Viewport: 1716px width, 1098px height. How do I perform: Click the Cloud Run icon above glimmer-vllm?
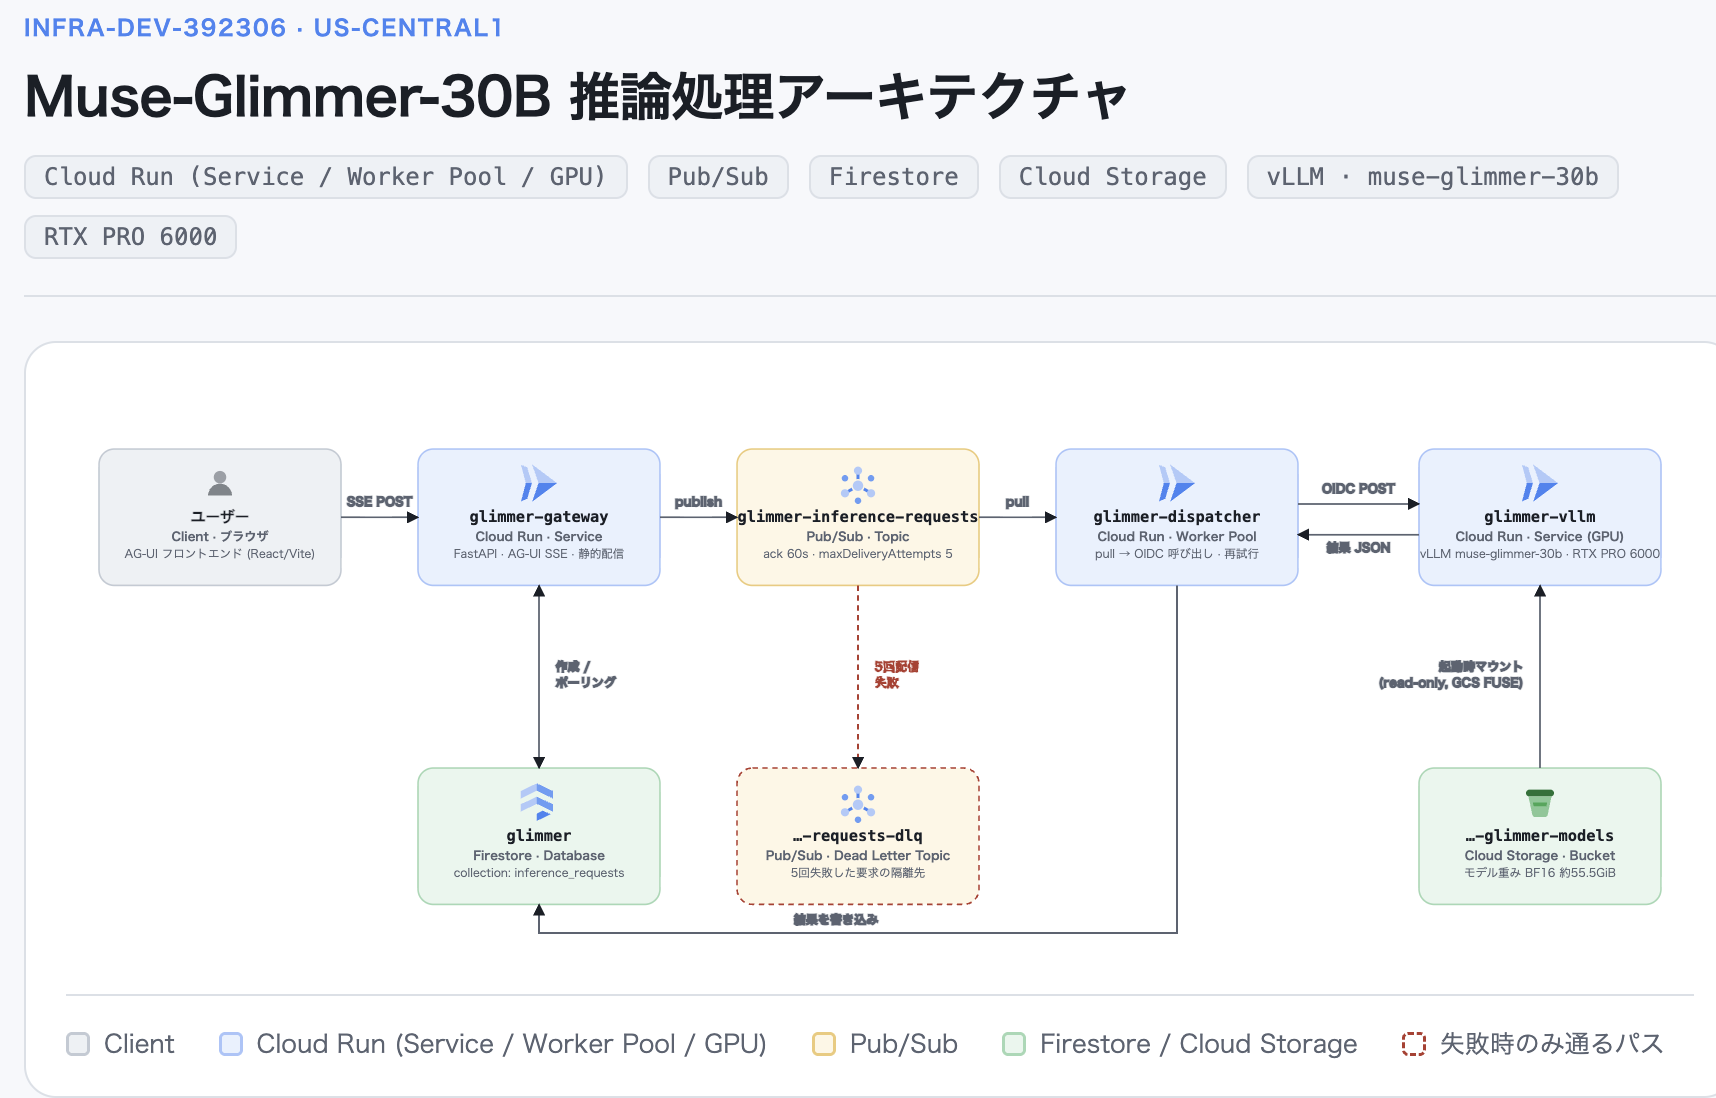pos(1539,483)
